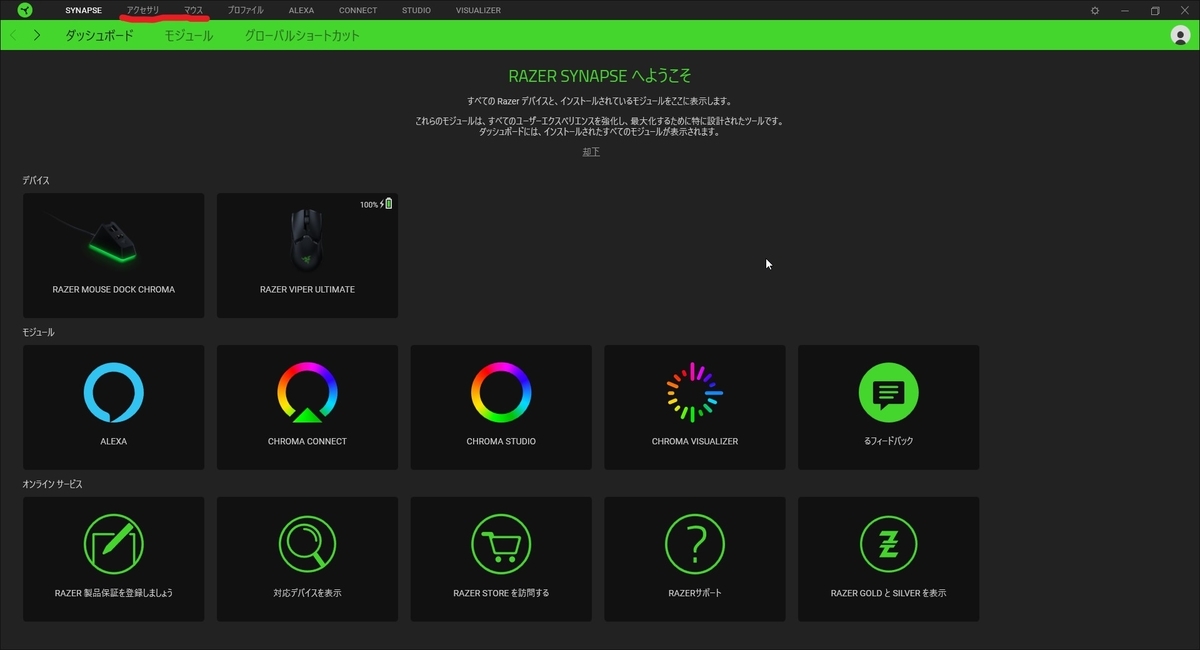Click the Viper Ultimate battery indicator

tap(376, 204)
